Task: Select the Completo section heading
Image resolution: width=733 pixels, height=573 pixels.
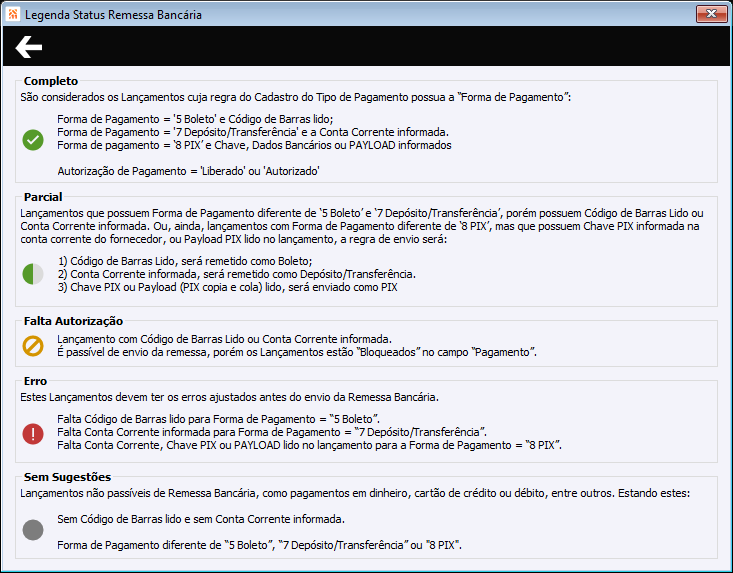Action: click(51, 81)
